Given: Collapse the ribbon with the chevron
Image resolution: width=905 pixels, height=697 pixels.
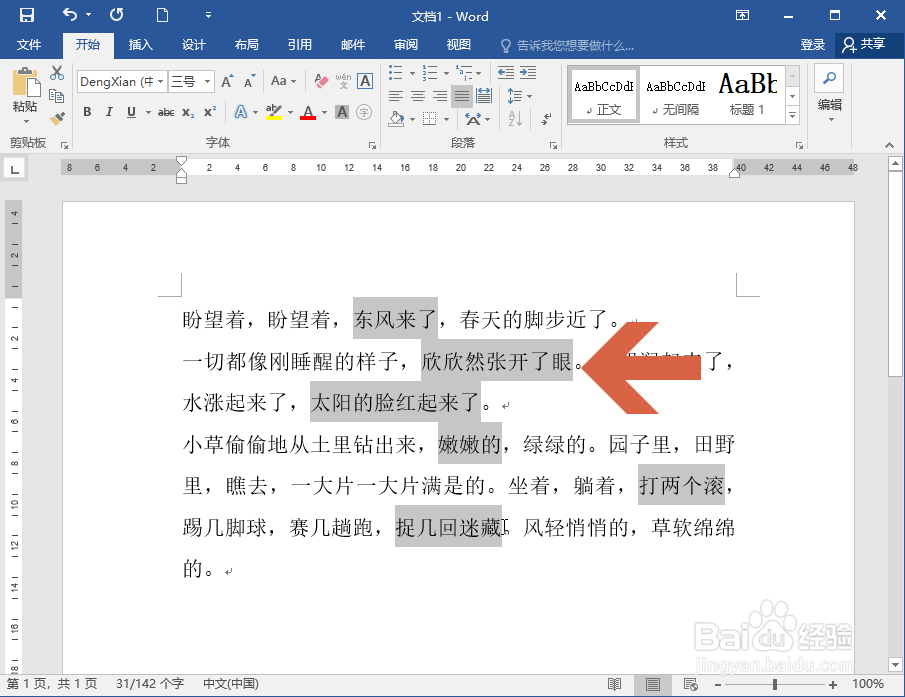Looking at the screenshot, I should pyautogui.click(x=889, y=145).
